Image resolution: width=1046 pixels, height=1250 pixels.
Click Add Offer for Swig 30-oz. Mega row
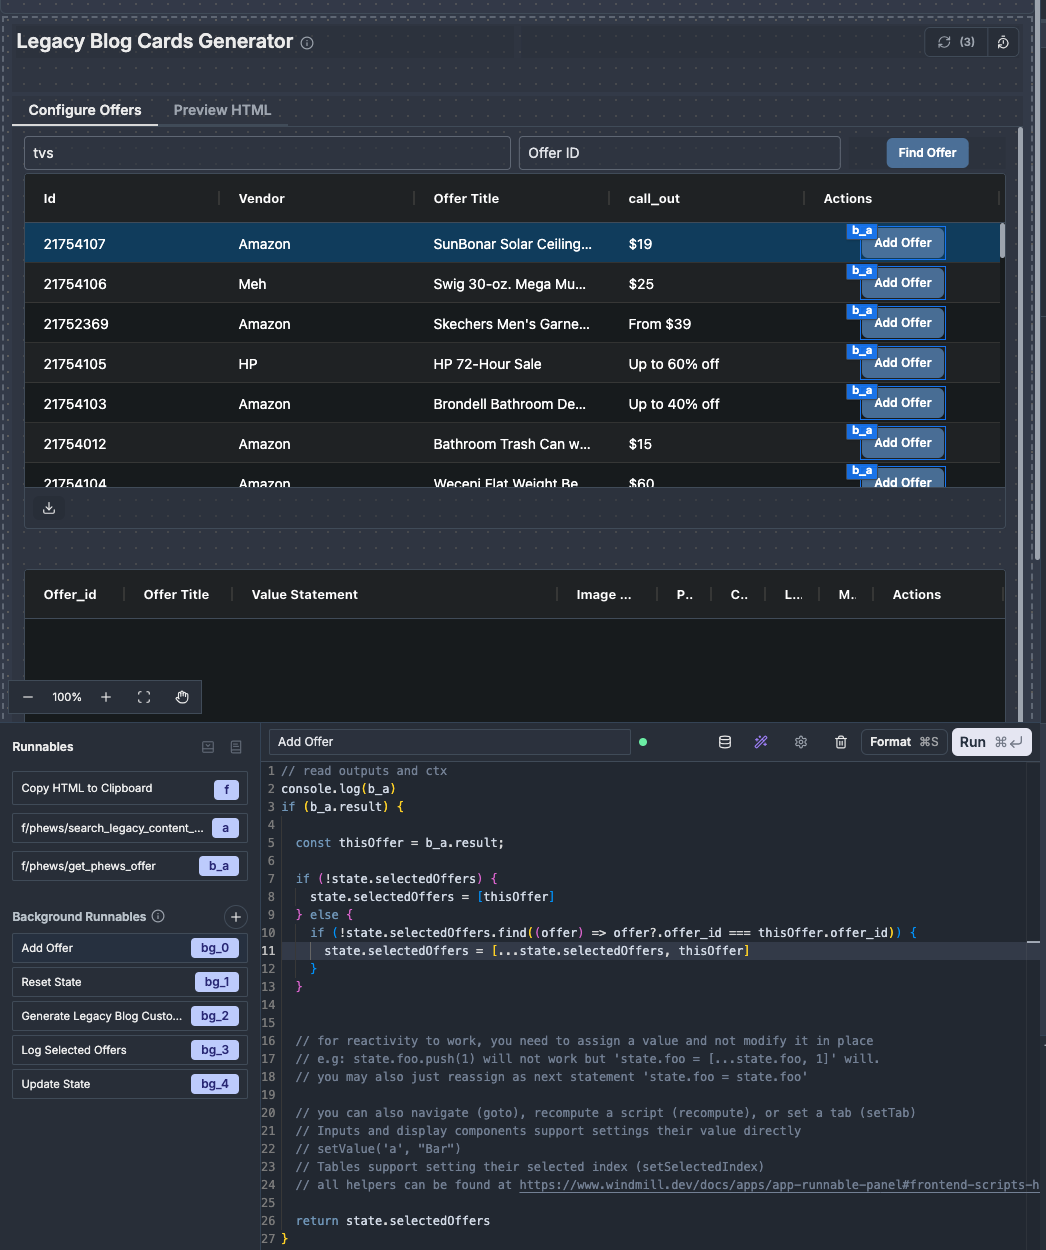(x=903, y=283)
